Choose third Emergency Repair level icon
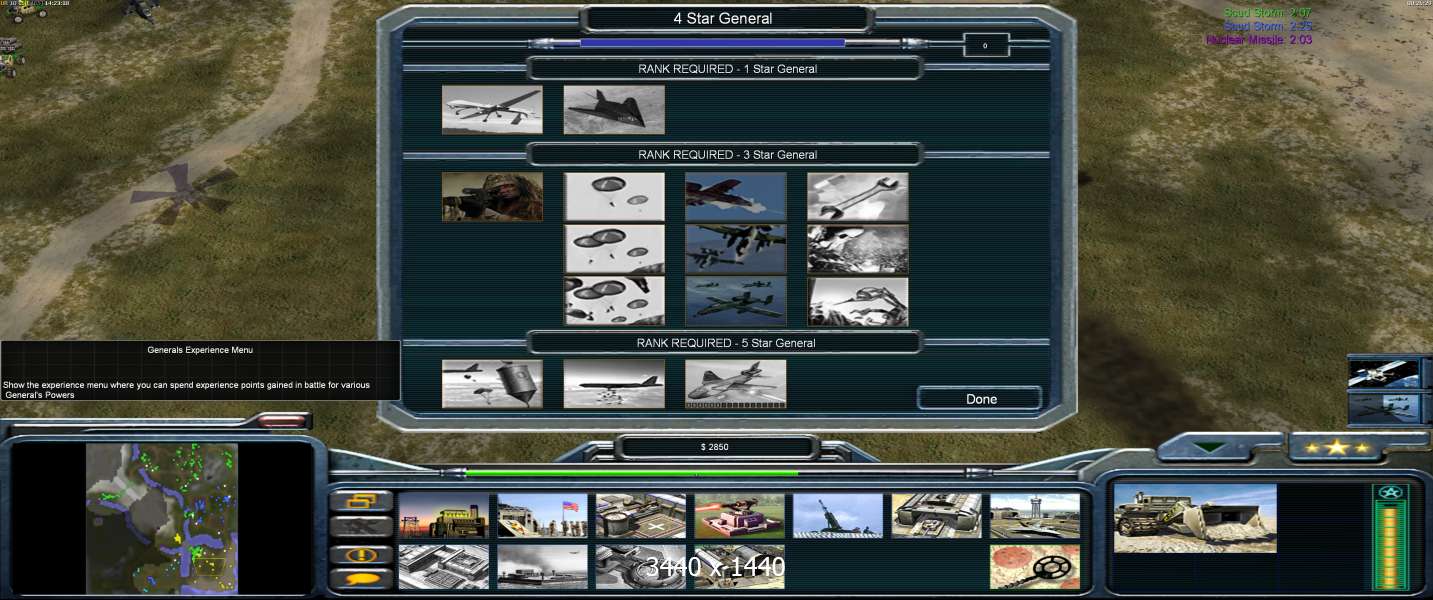Image resolution: width=1433 pixels, height=600 pixels. [858, 301]
